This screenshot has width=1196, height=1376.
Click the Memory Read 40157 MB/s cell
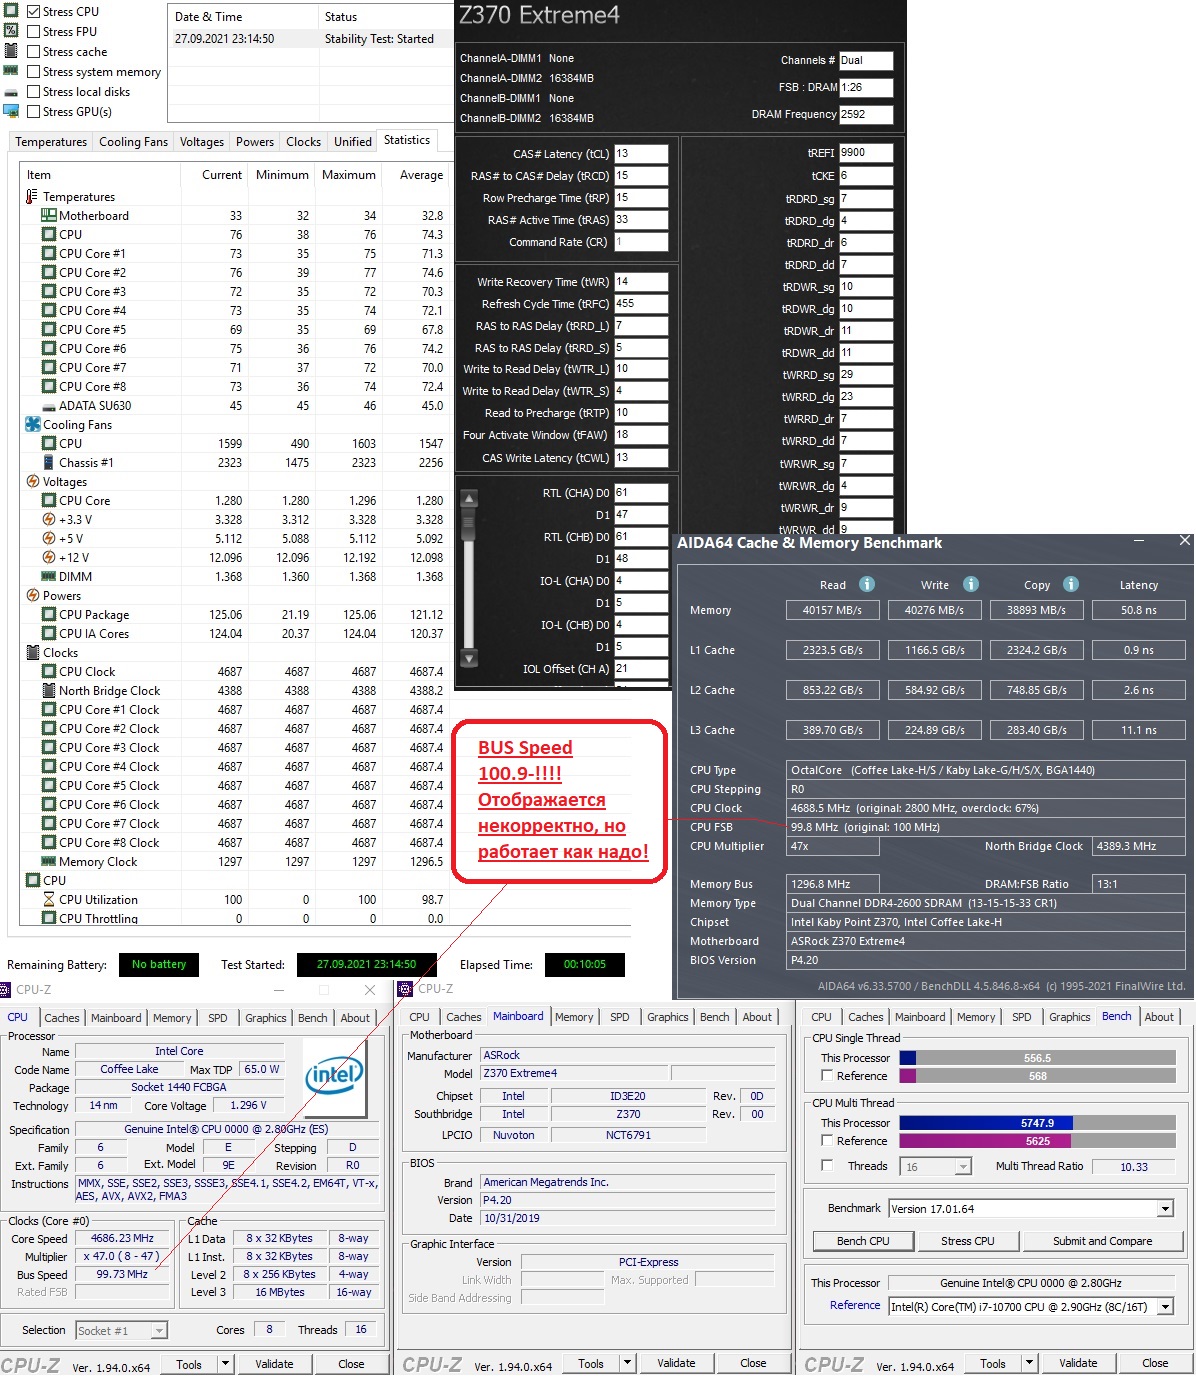[832, 610]
